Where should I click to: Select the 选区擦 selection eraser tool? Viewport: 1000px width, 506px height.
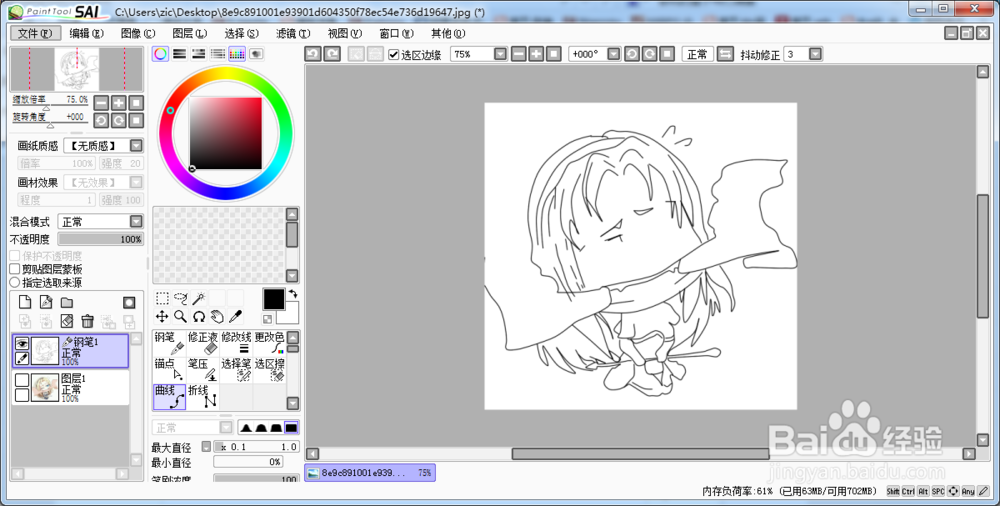(x=269, y=370)
